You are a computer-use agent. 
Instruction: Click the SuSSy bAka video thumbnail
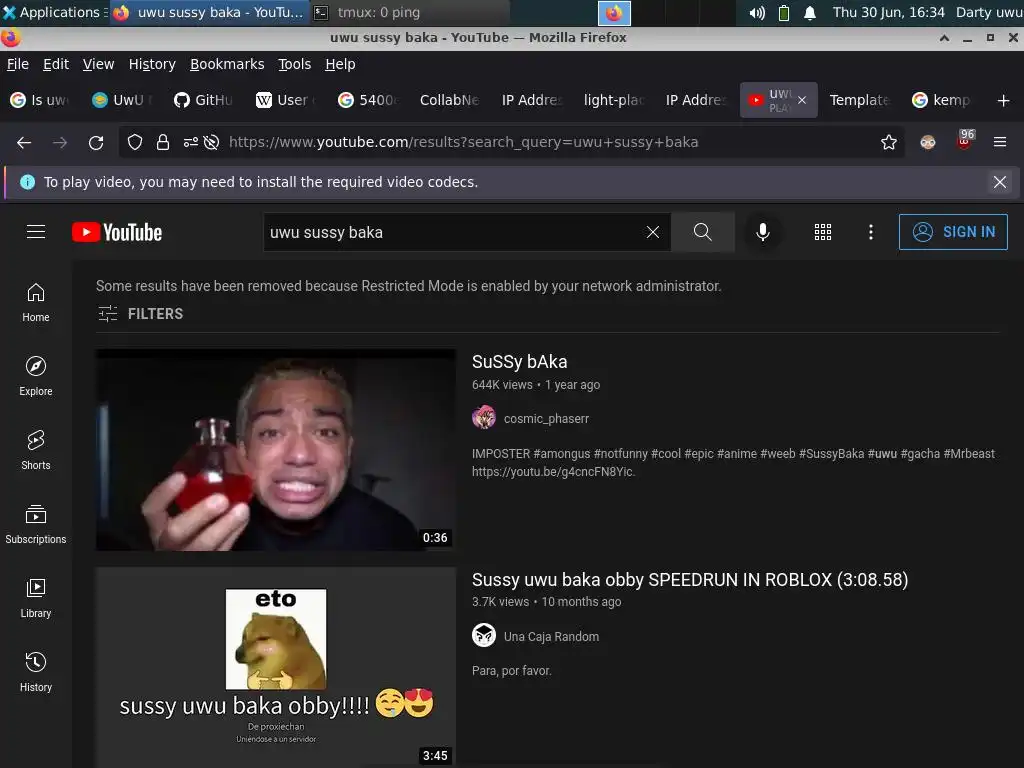point(276,449)
